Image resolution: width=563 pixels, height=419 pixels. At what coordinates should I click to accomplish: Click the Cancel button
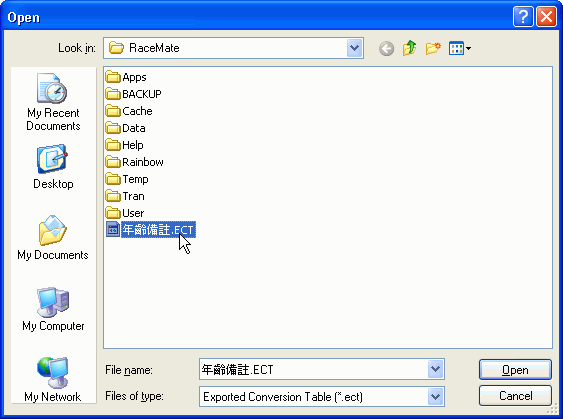pos(515,396)
